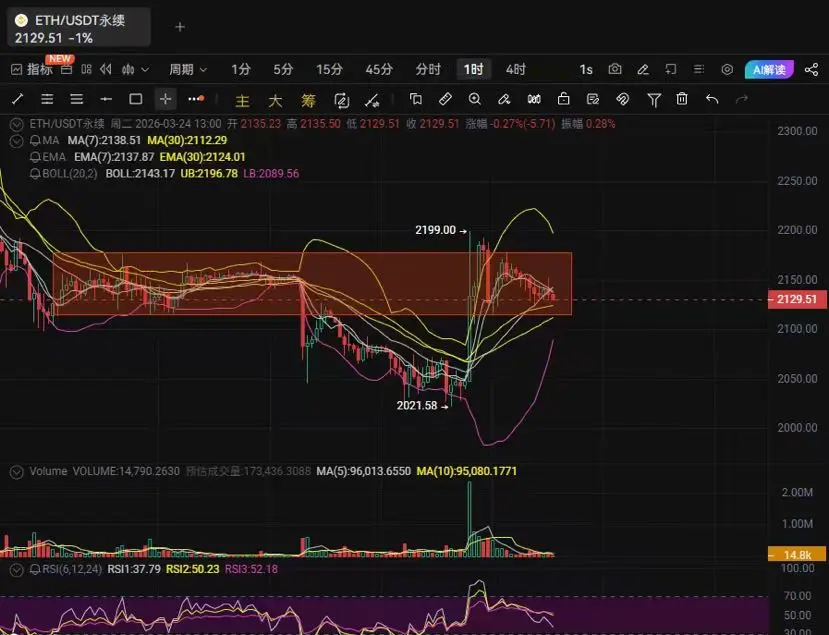829x635 pixels.
Task: Open the multi-chart grid layout icon
Action: 86,69
